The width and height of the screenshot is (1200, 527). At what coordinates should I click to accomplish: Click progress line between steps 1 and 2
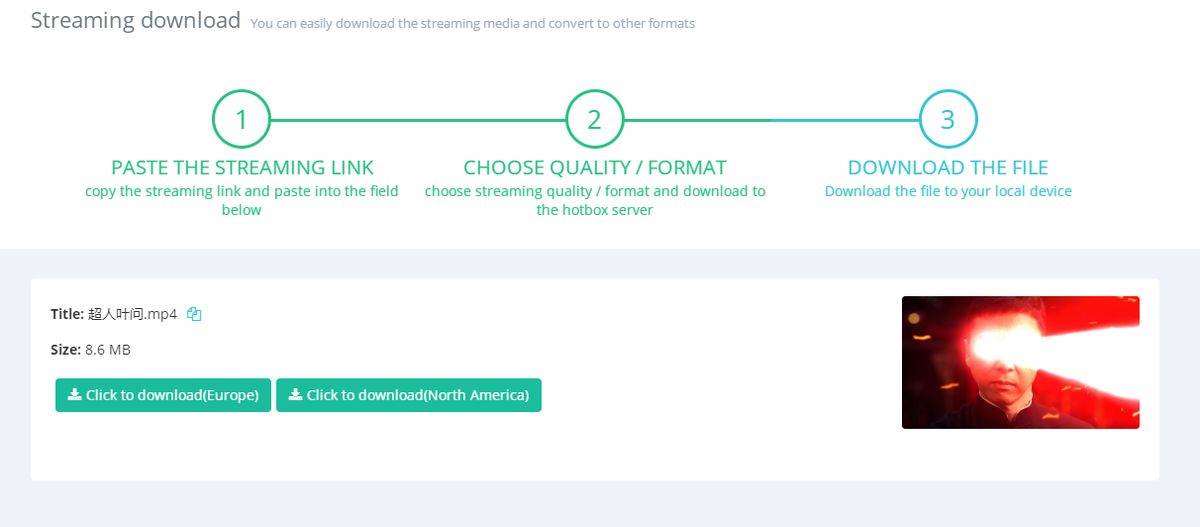(x=418, y=121)
